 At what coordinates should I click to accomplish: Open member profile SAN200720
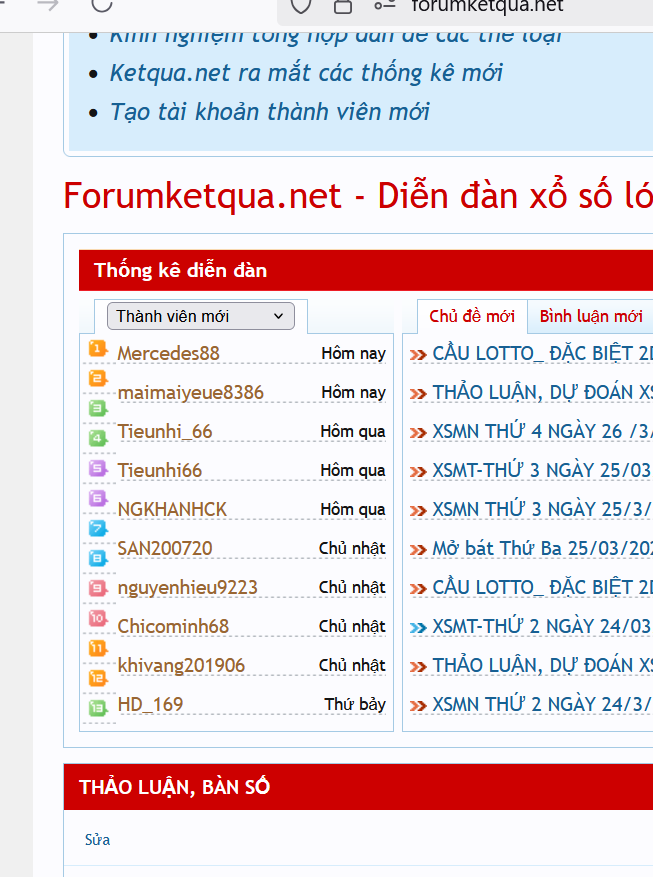point(165,549)
